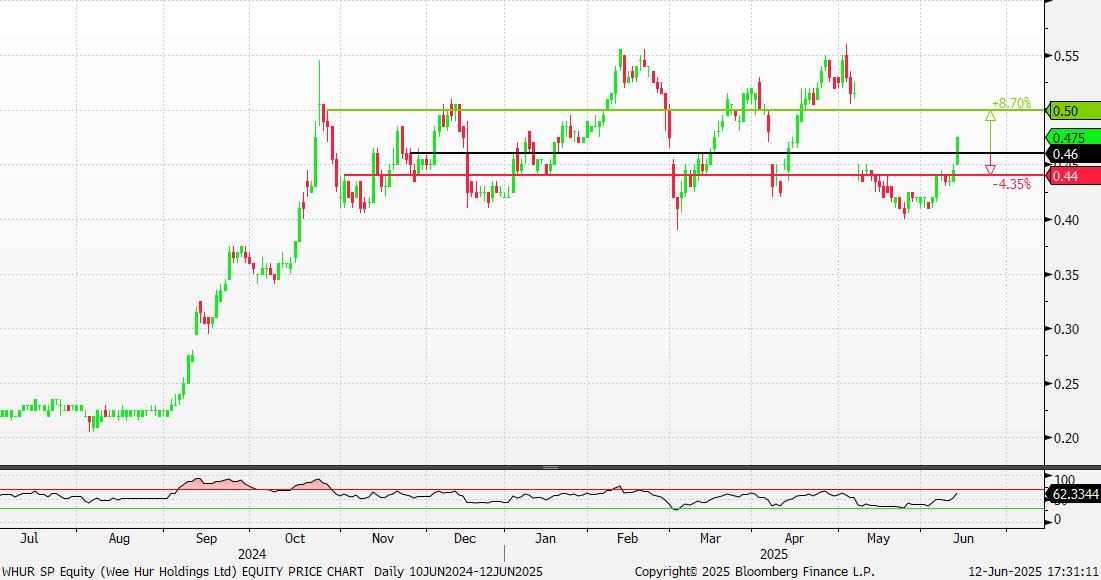Click the 2025 year label

tap(774, 554)
